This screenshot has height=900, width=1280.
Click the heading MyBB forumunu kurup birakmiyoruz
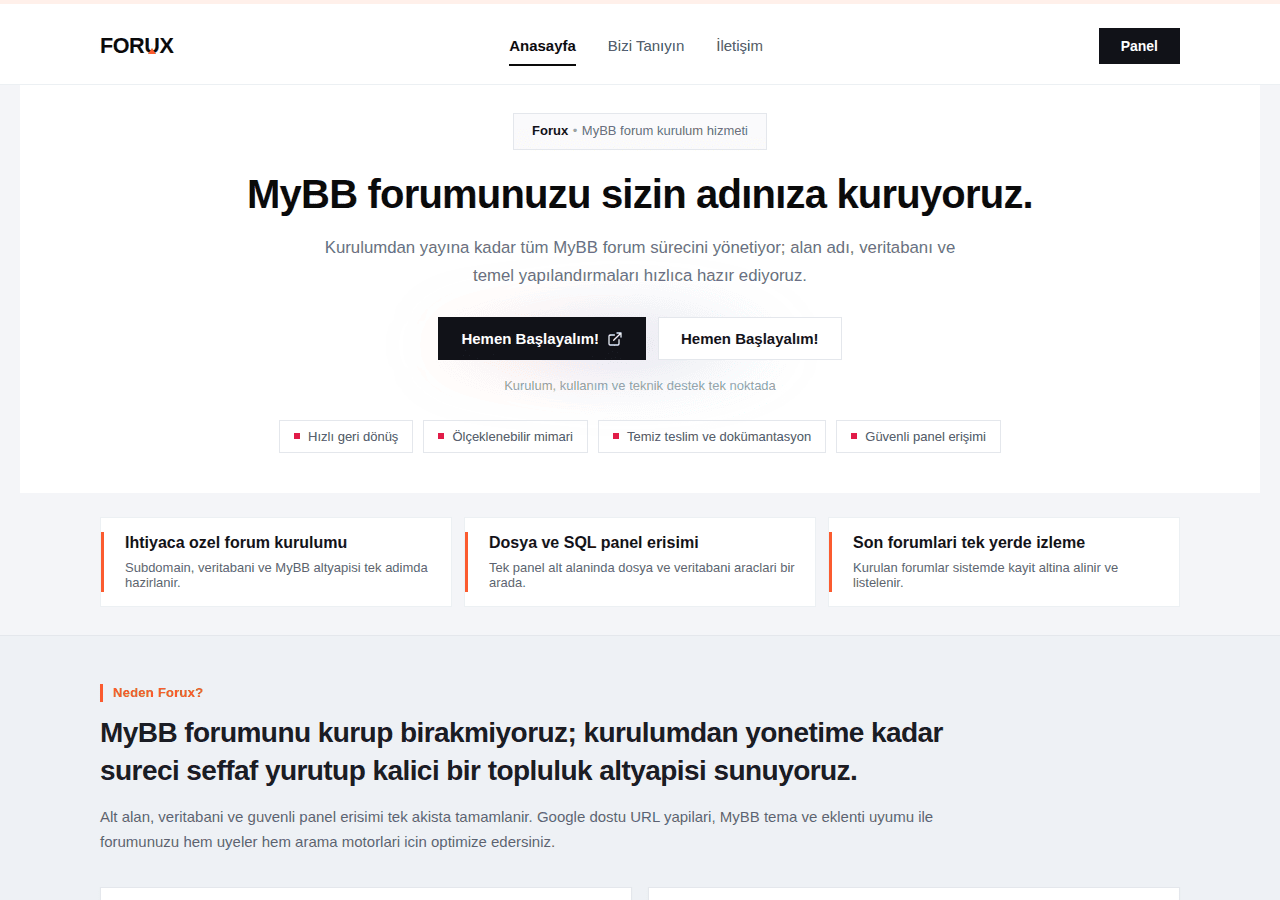(521, 752)
